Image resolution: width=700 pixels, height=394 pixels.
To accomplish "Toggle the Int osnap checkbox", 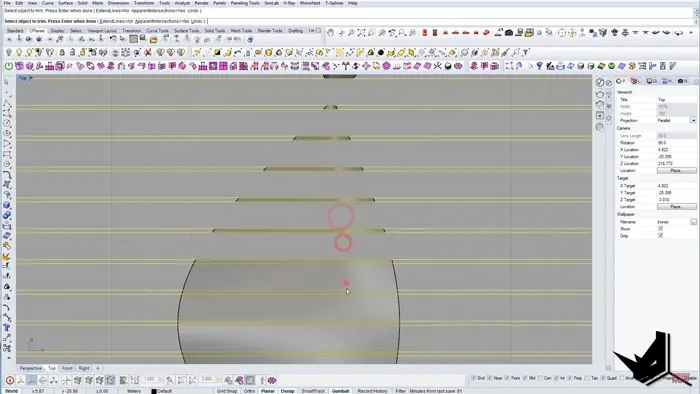I will [556, 378].
